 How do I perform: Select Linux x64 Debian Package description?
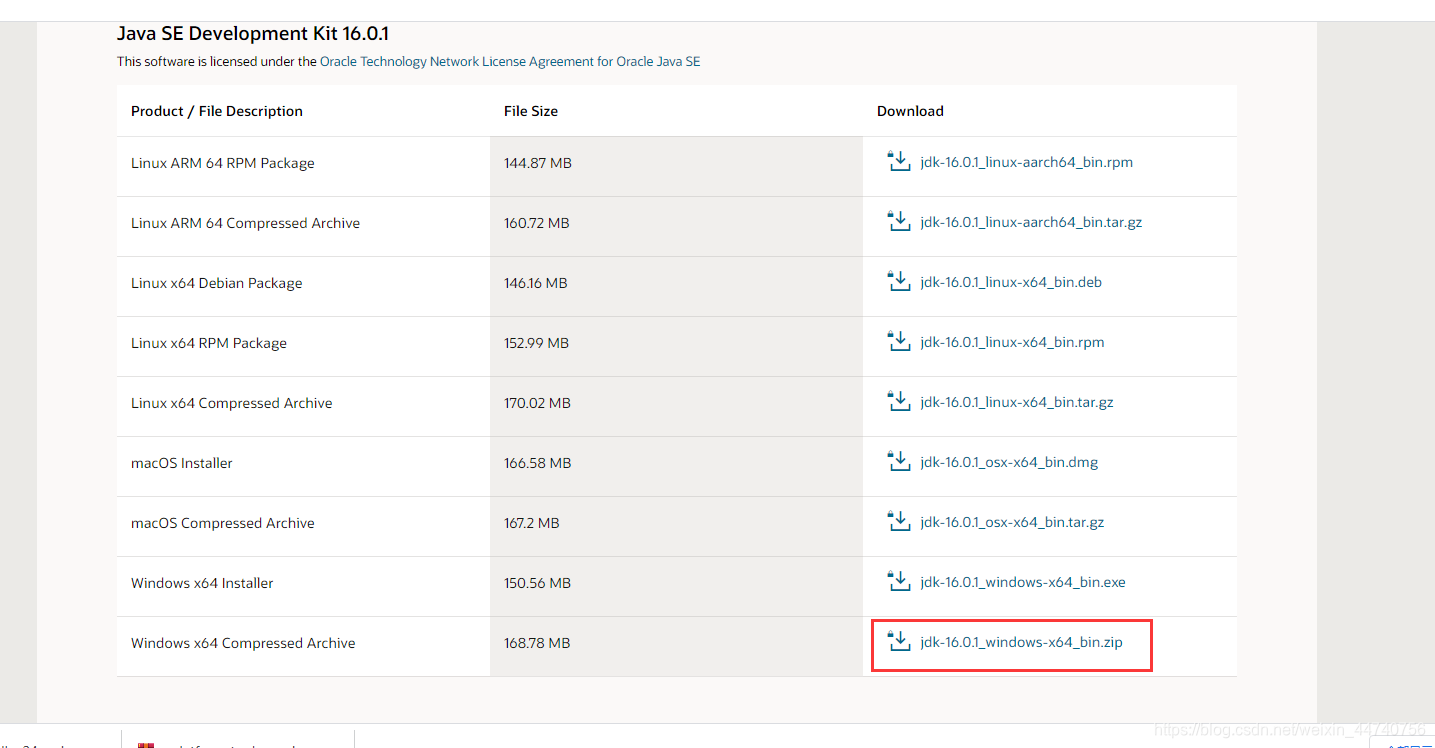tap(216, 283)
